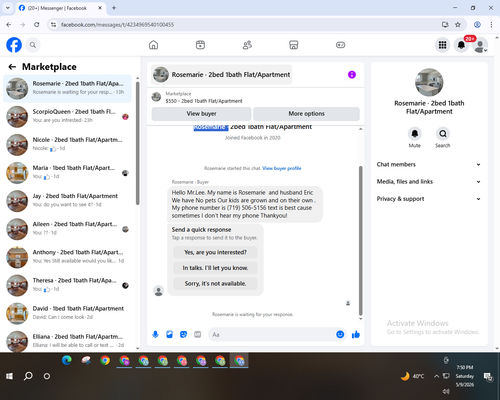Open the Nicole conversation
The width and height of the screenshot is (500, 400).
67,145
